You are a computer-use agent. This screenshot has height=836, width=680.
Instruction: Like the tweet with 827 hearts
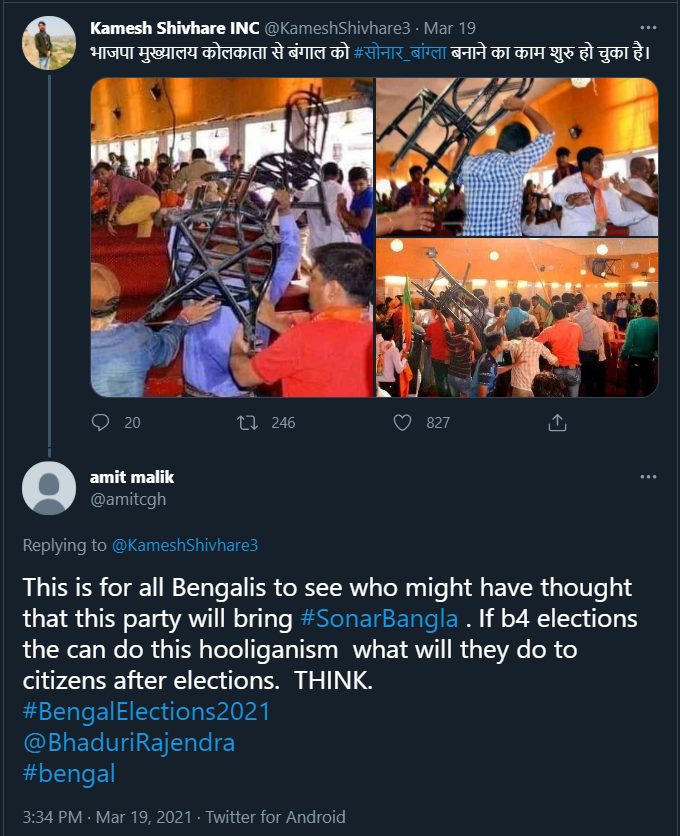402,423
